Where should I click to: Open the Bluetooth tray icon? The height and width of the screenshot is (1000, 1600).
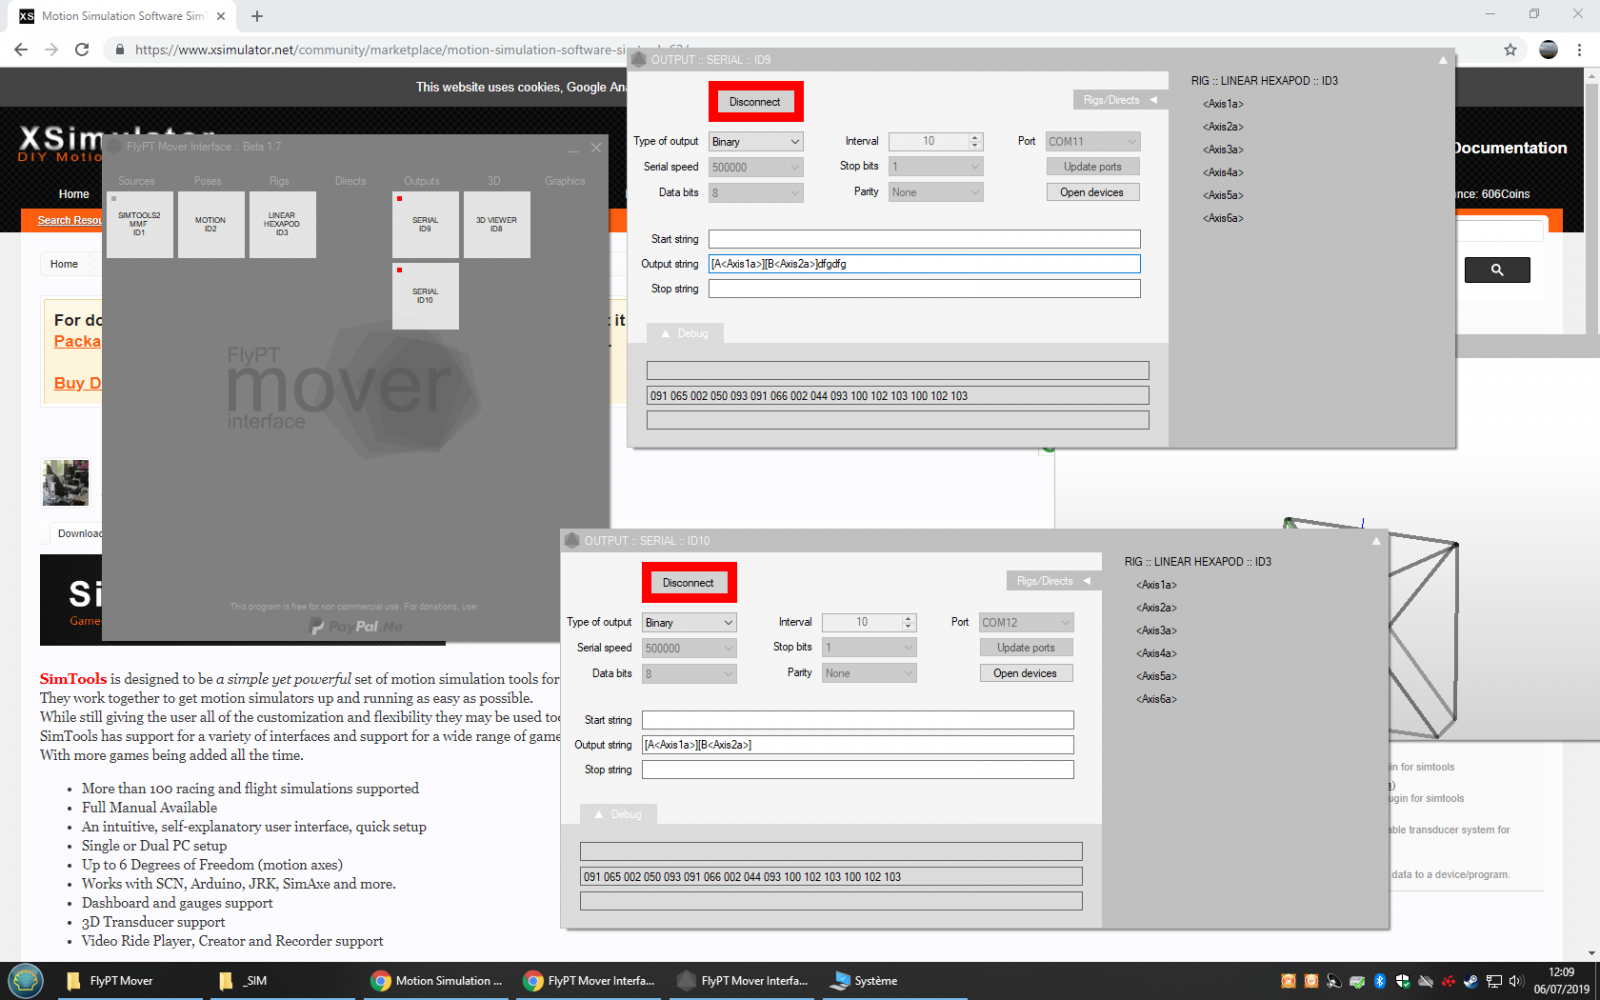point(1380,981)
